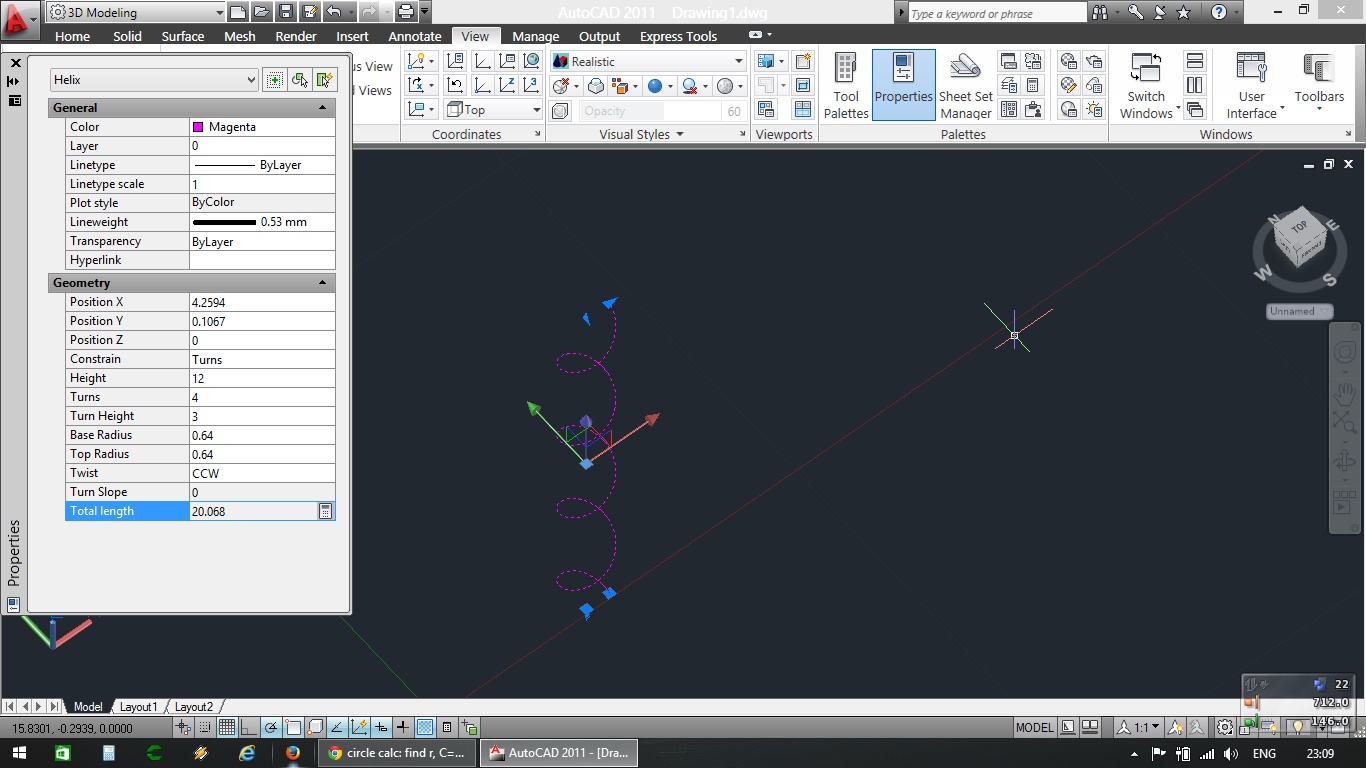Click the Height value field
Image resolution: width=1366 pixels, height=768 pixels.
point(262,378)
